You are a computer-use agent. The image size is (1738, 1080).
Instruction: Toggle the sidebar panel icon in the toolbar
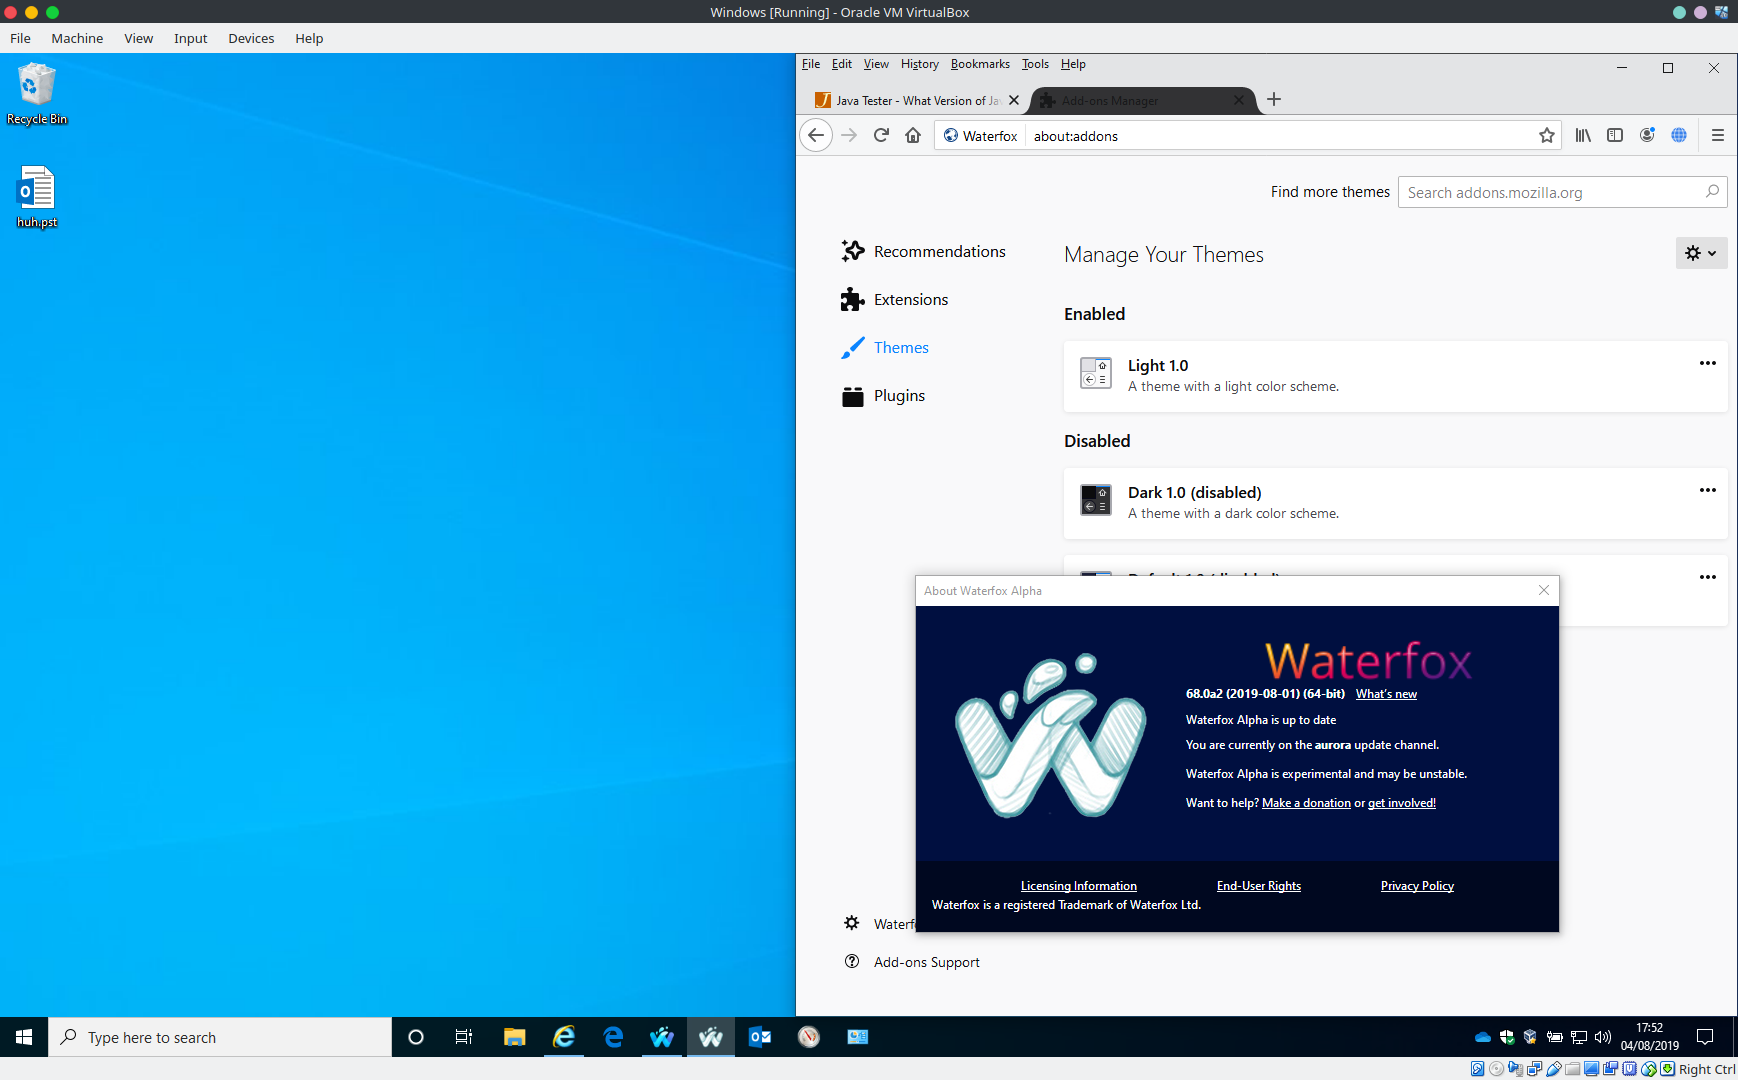(x=1616, y=135)
